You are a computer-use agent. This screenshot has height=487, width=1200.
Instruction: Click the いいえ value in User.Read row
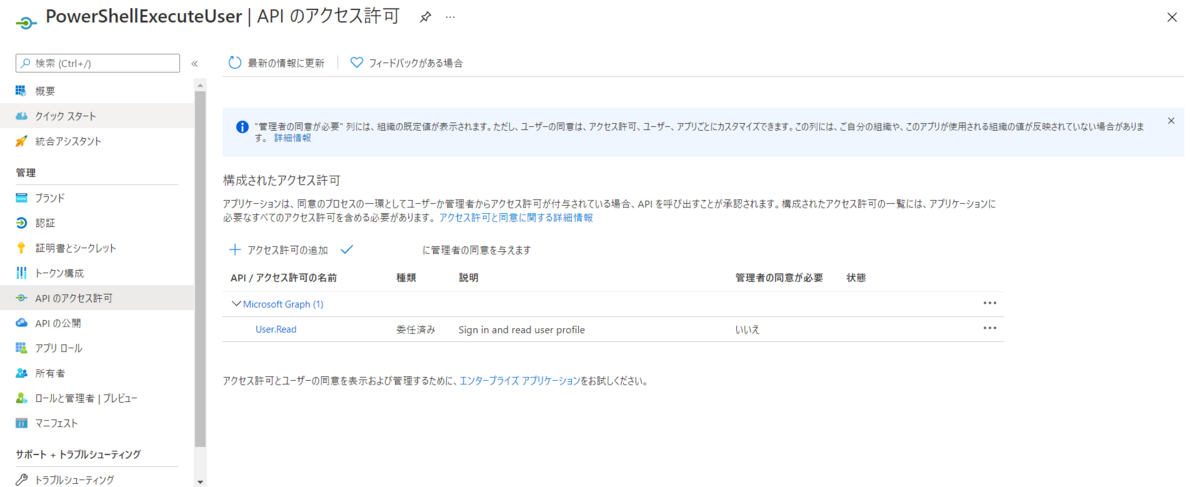747,329
